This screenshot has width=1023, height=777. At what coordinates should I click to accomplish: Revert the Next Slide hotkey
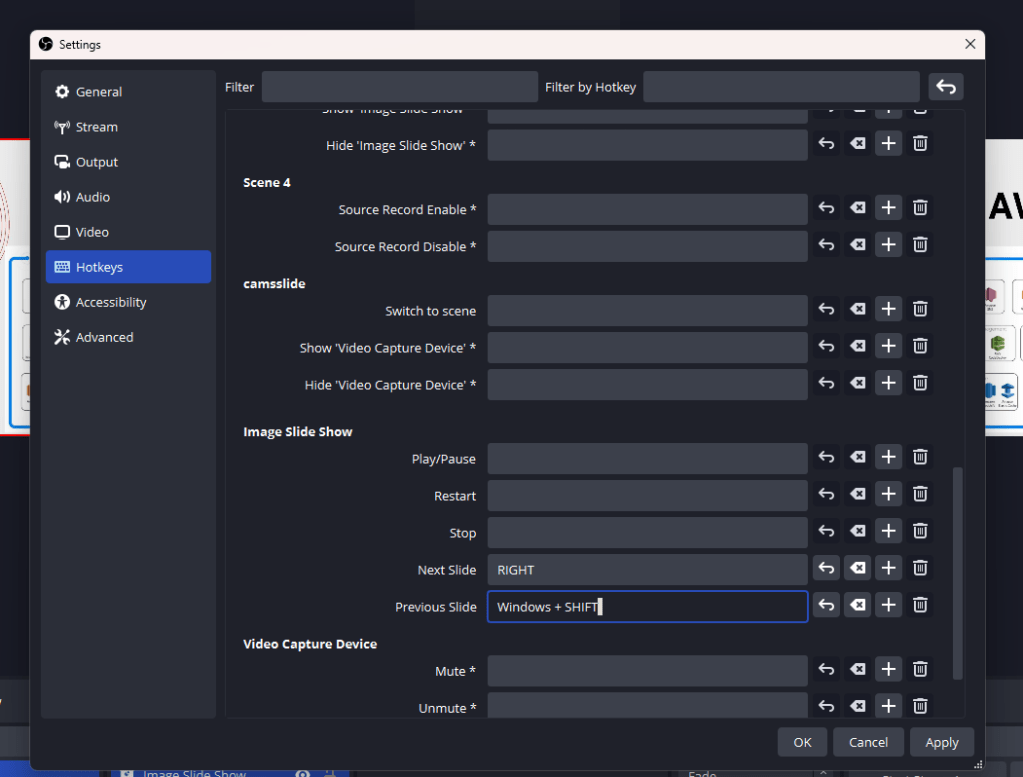(827, 568)
